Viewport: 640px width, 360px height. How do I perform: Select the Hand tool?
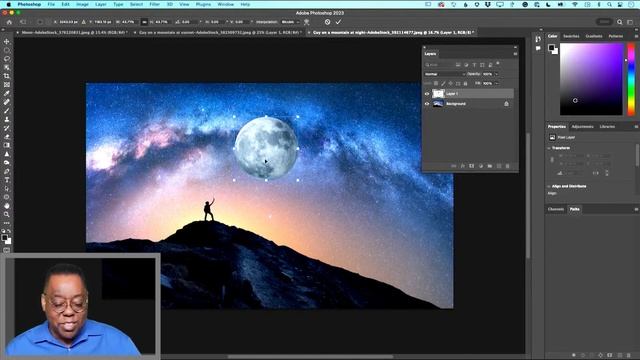click(7, 206)
